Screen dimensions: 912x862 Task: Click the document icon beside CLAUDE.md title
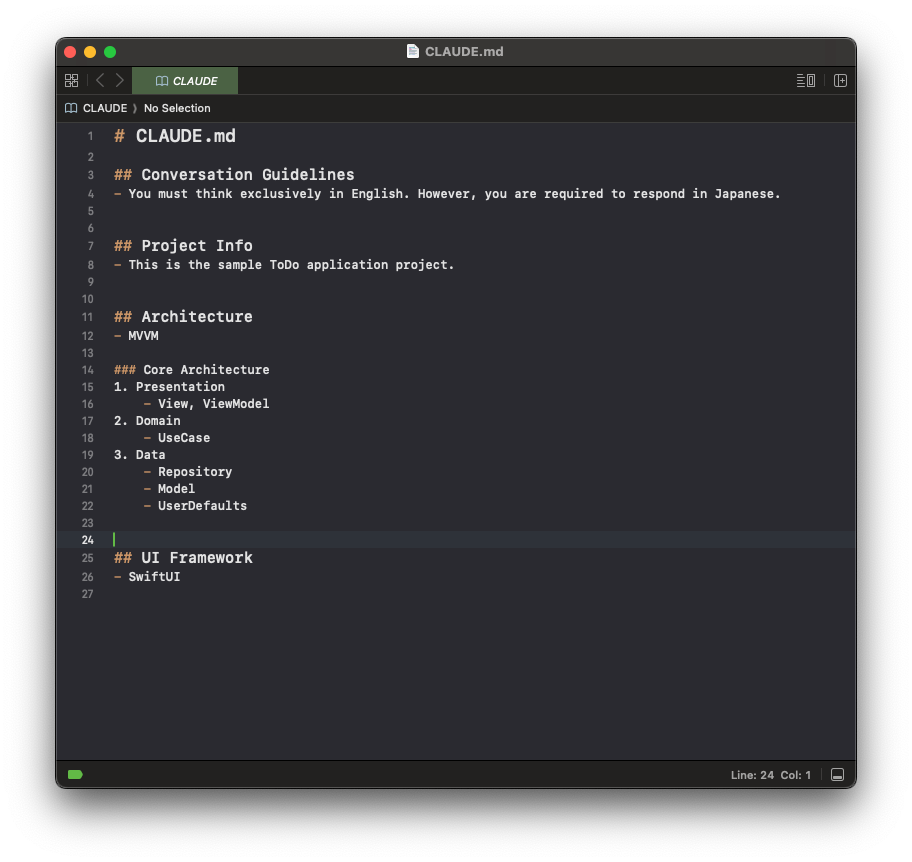412,52
